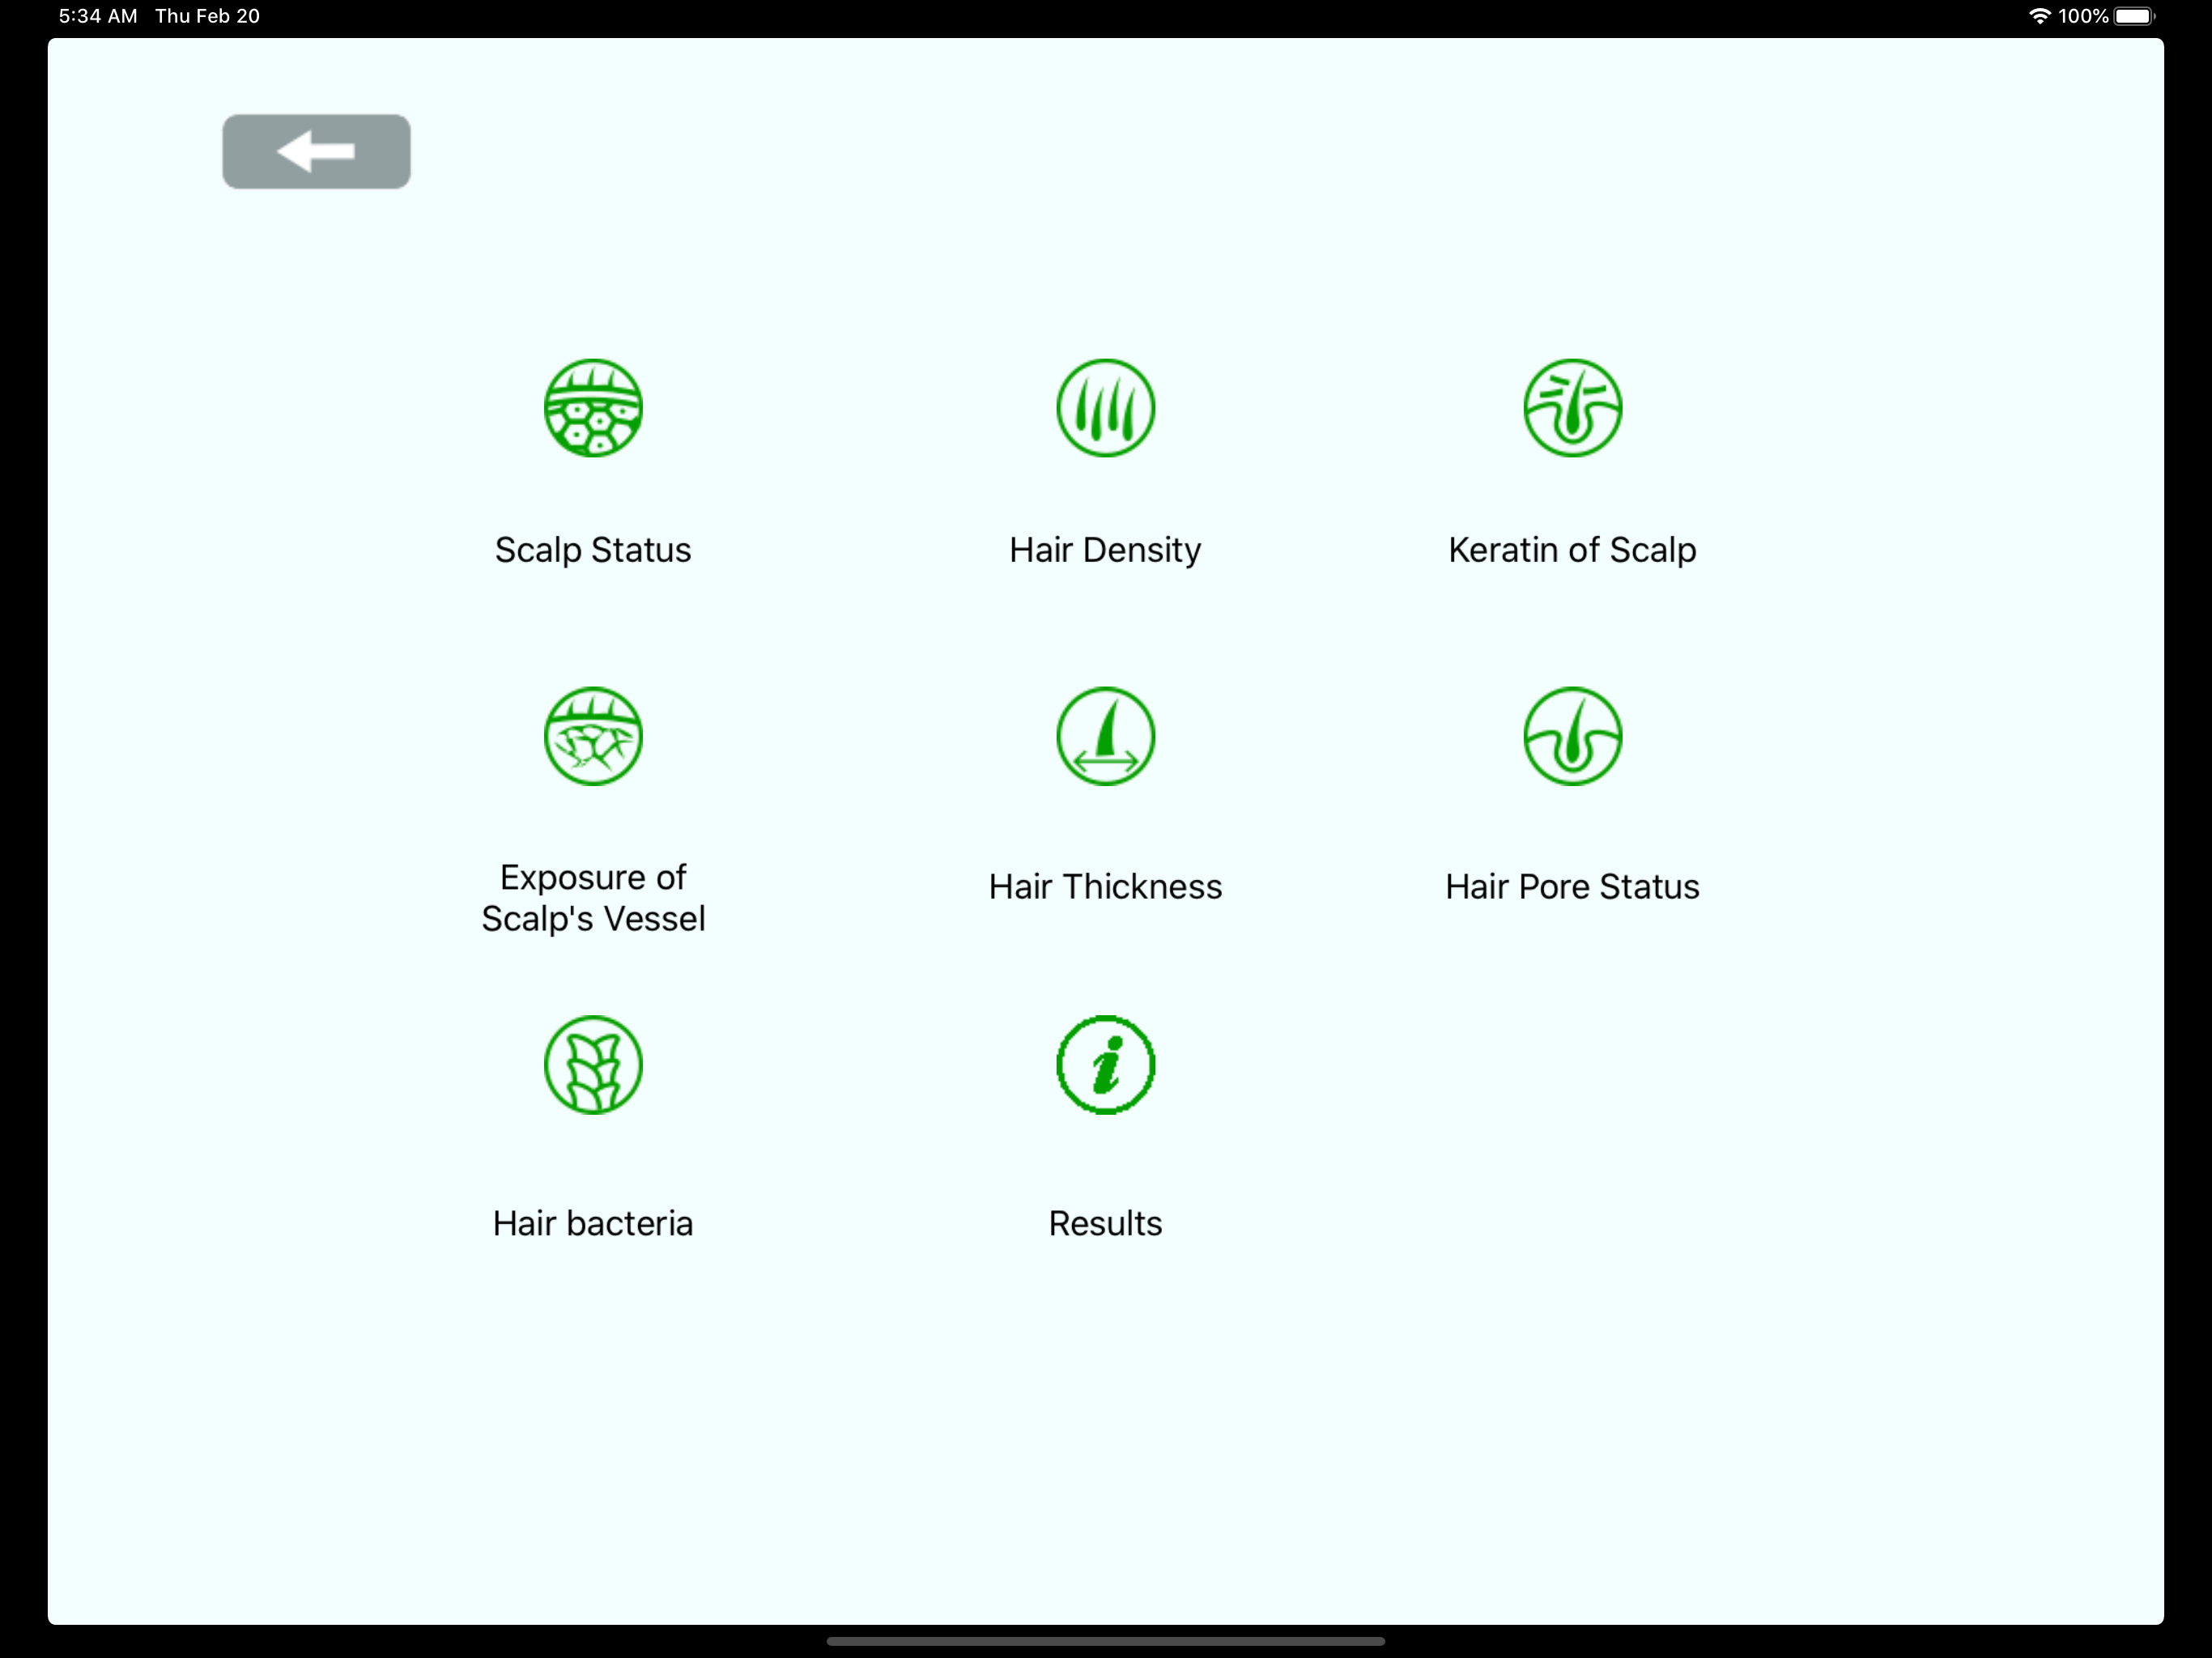
Task: Tap the Wi-Fi status icon
Action: (x=2039, y=16)
